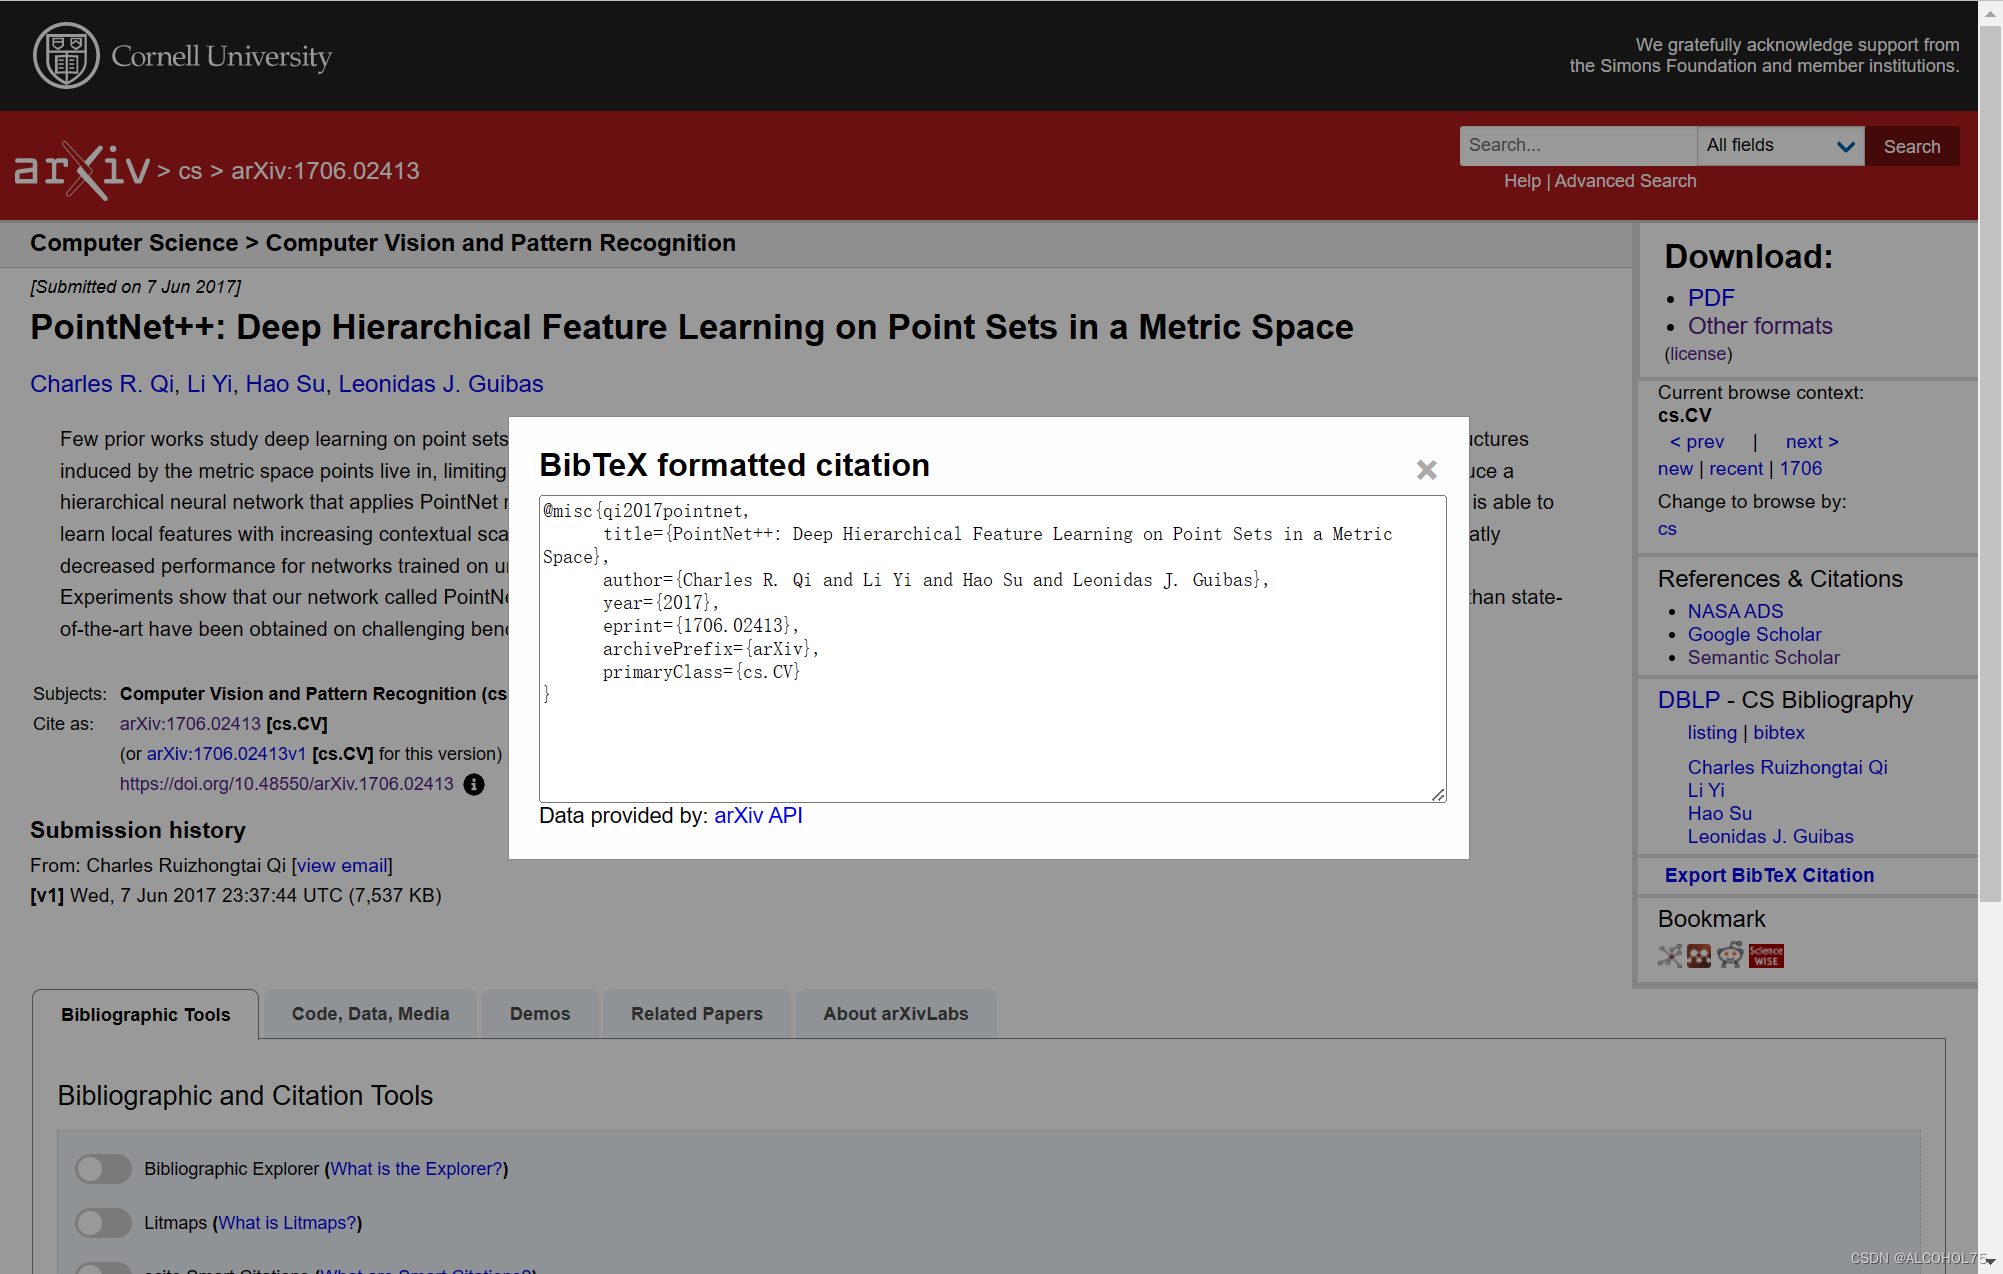The image size is (2003, 1274).
Task: Toggle the Bibliographic Explorer switch
Action: point(103,1169)
